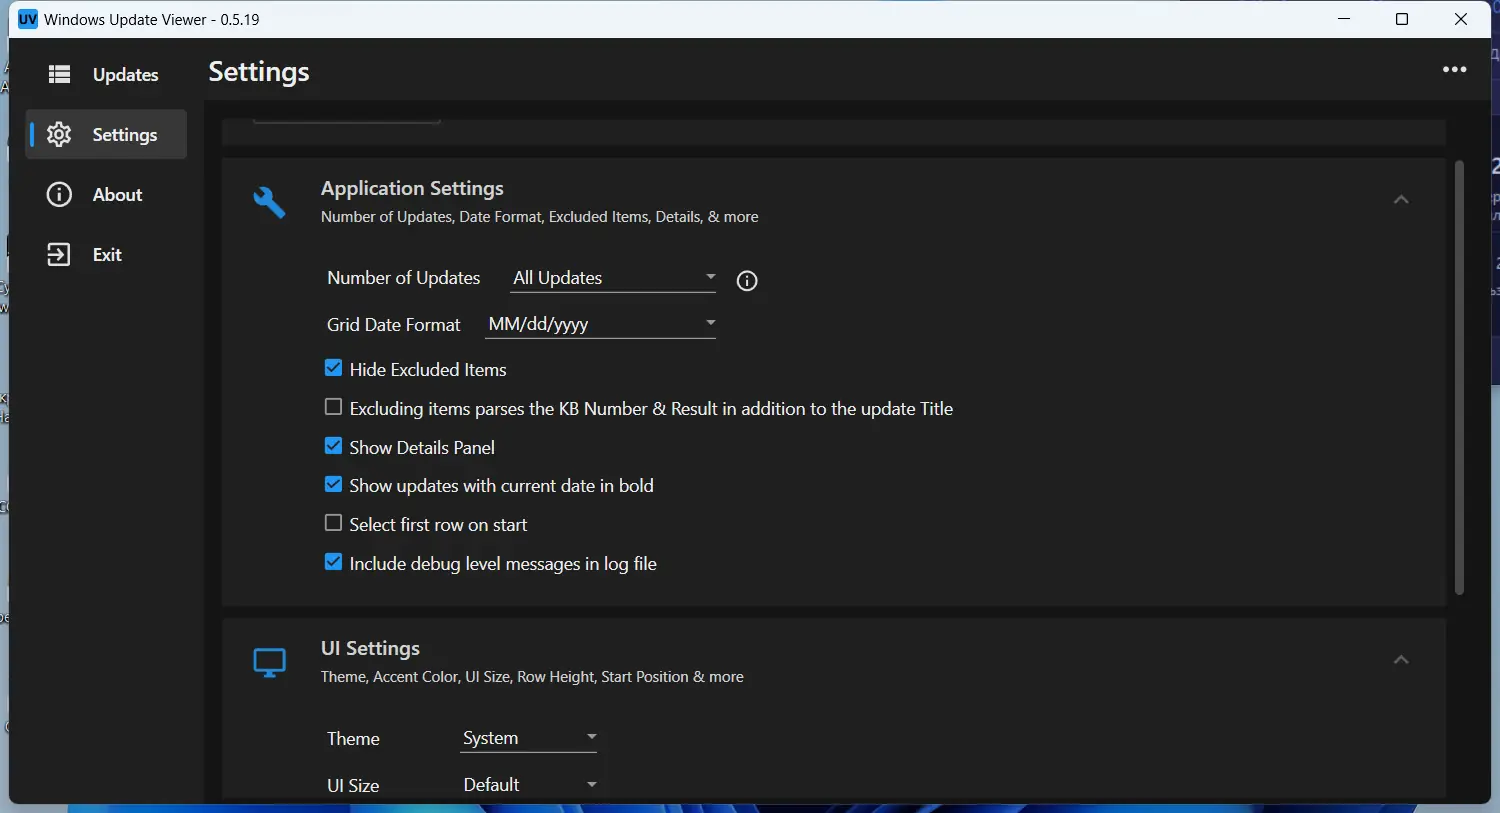Screen dimensions: 1500x813
Task: Click the Number of Updates label
Action: (x=404, y=278)
